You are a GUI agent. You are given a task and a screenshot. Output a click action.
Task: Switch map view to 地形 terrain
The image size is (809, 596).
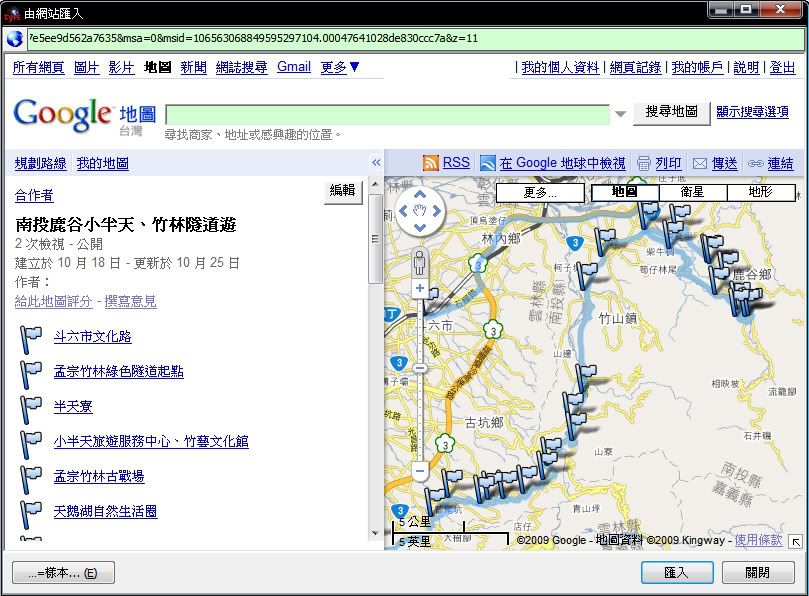click(x=761, y=192)
